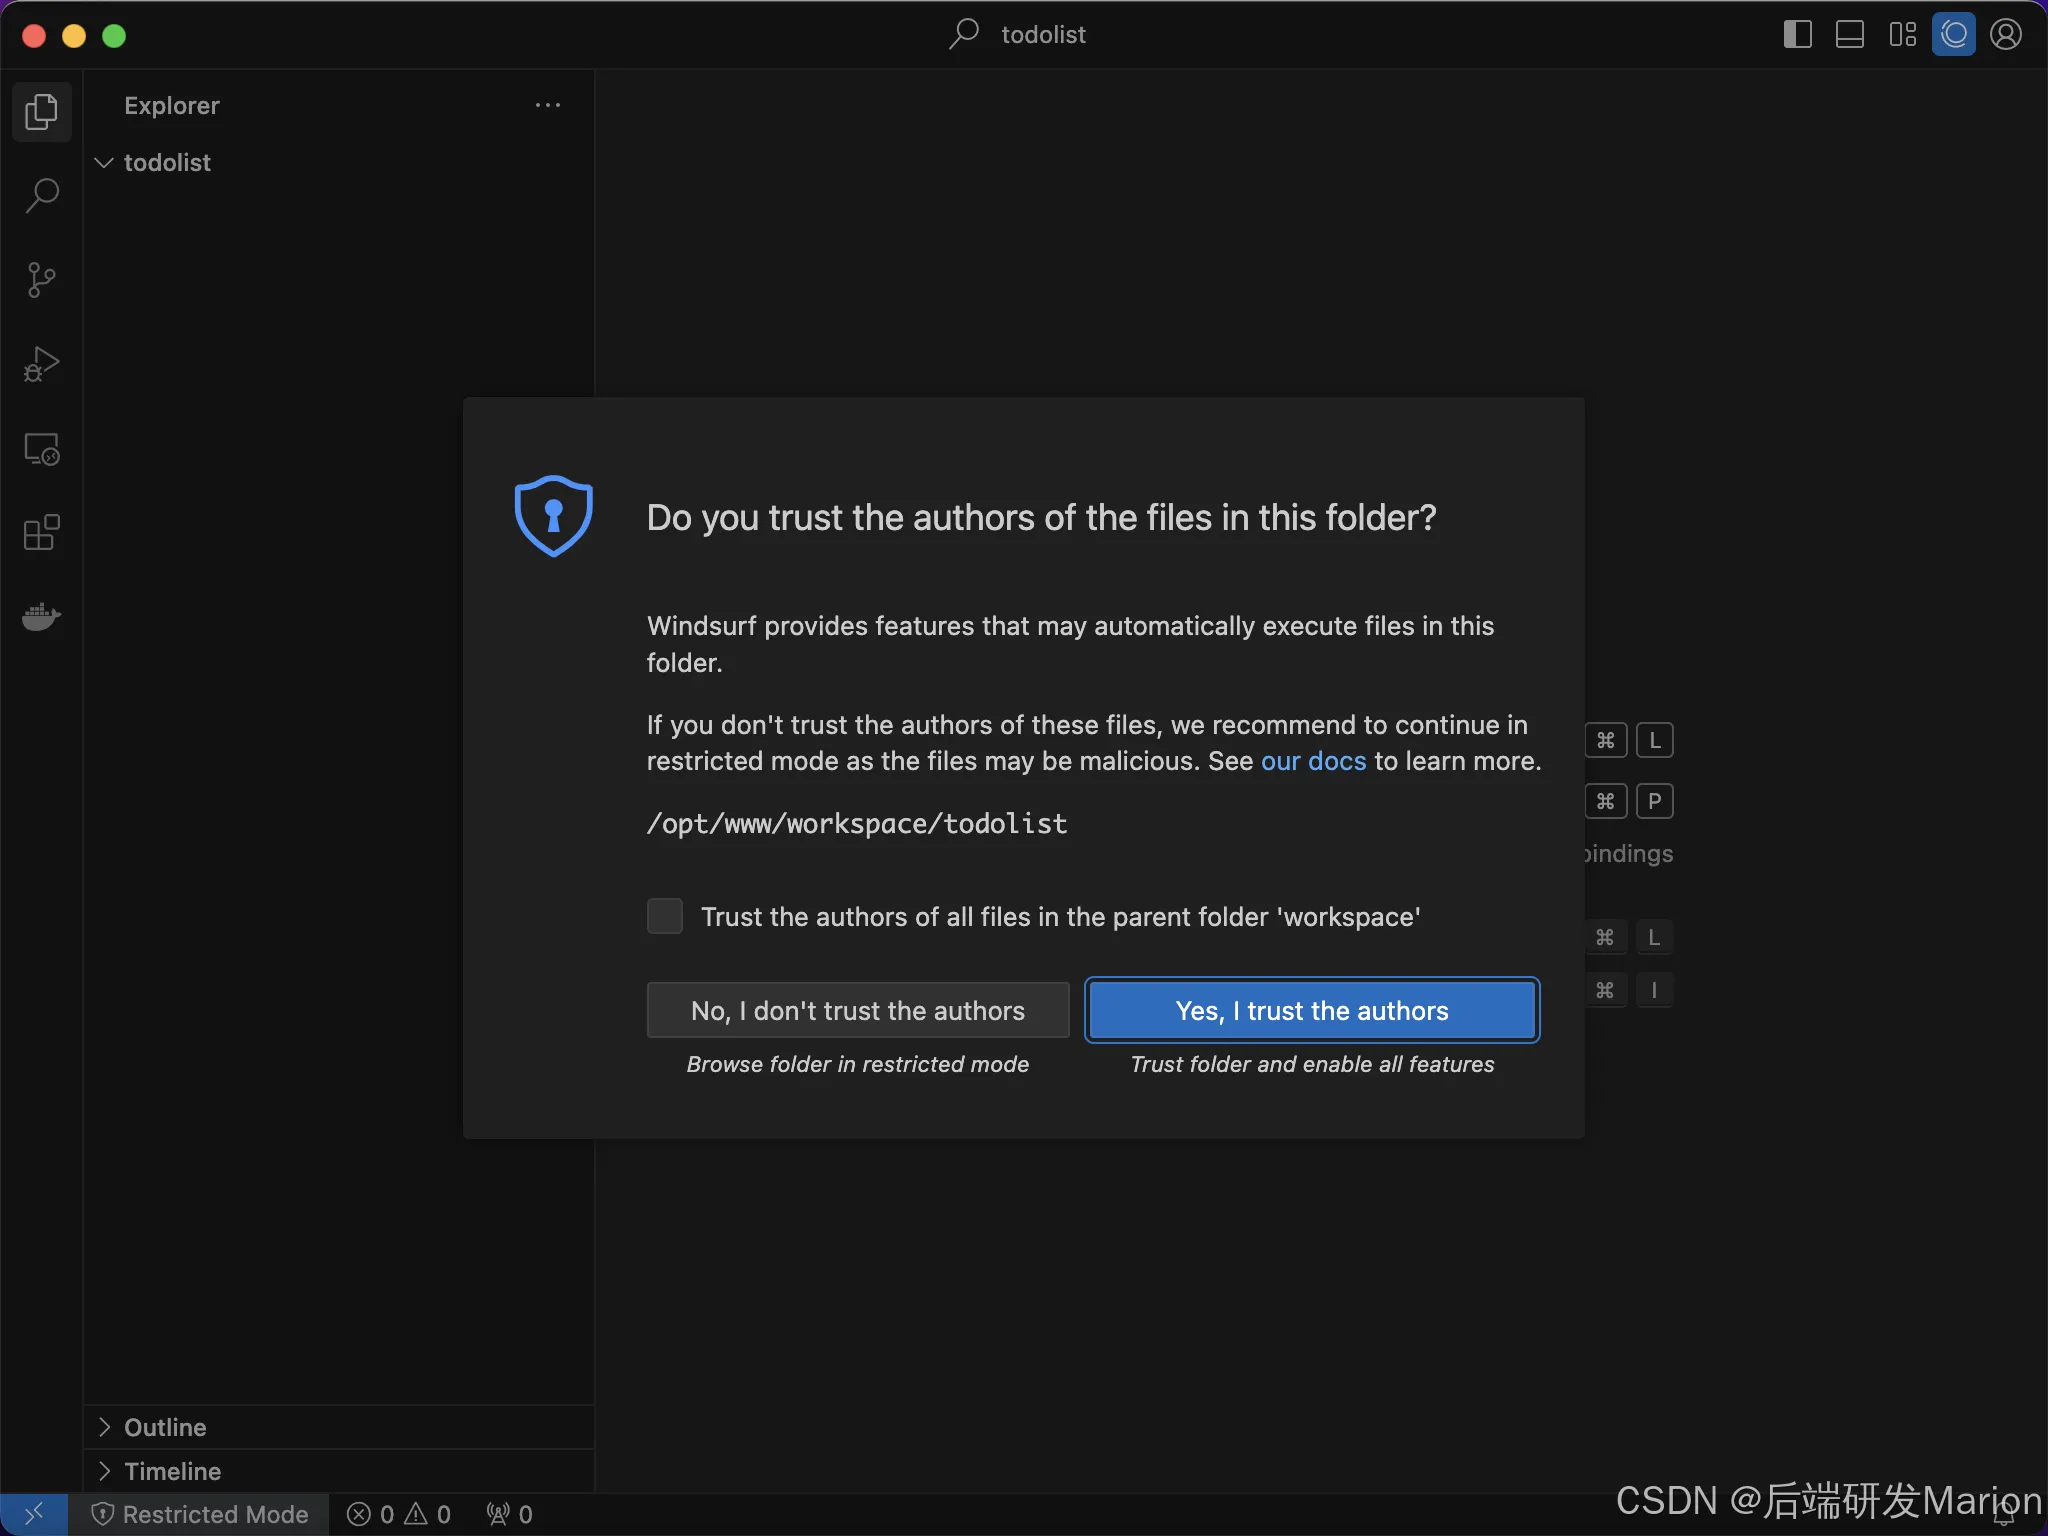Viewport: 2048px width, 1536px height.
Task: Check 'Trust the authors of all files' checkbox
Action: [665, 916]
